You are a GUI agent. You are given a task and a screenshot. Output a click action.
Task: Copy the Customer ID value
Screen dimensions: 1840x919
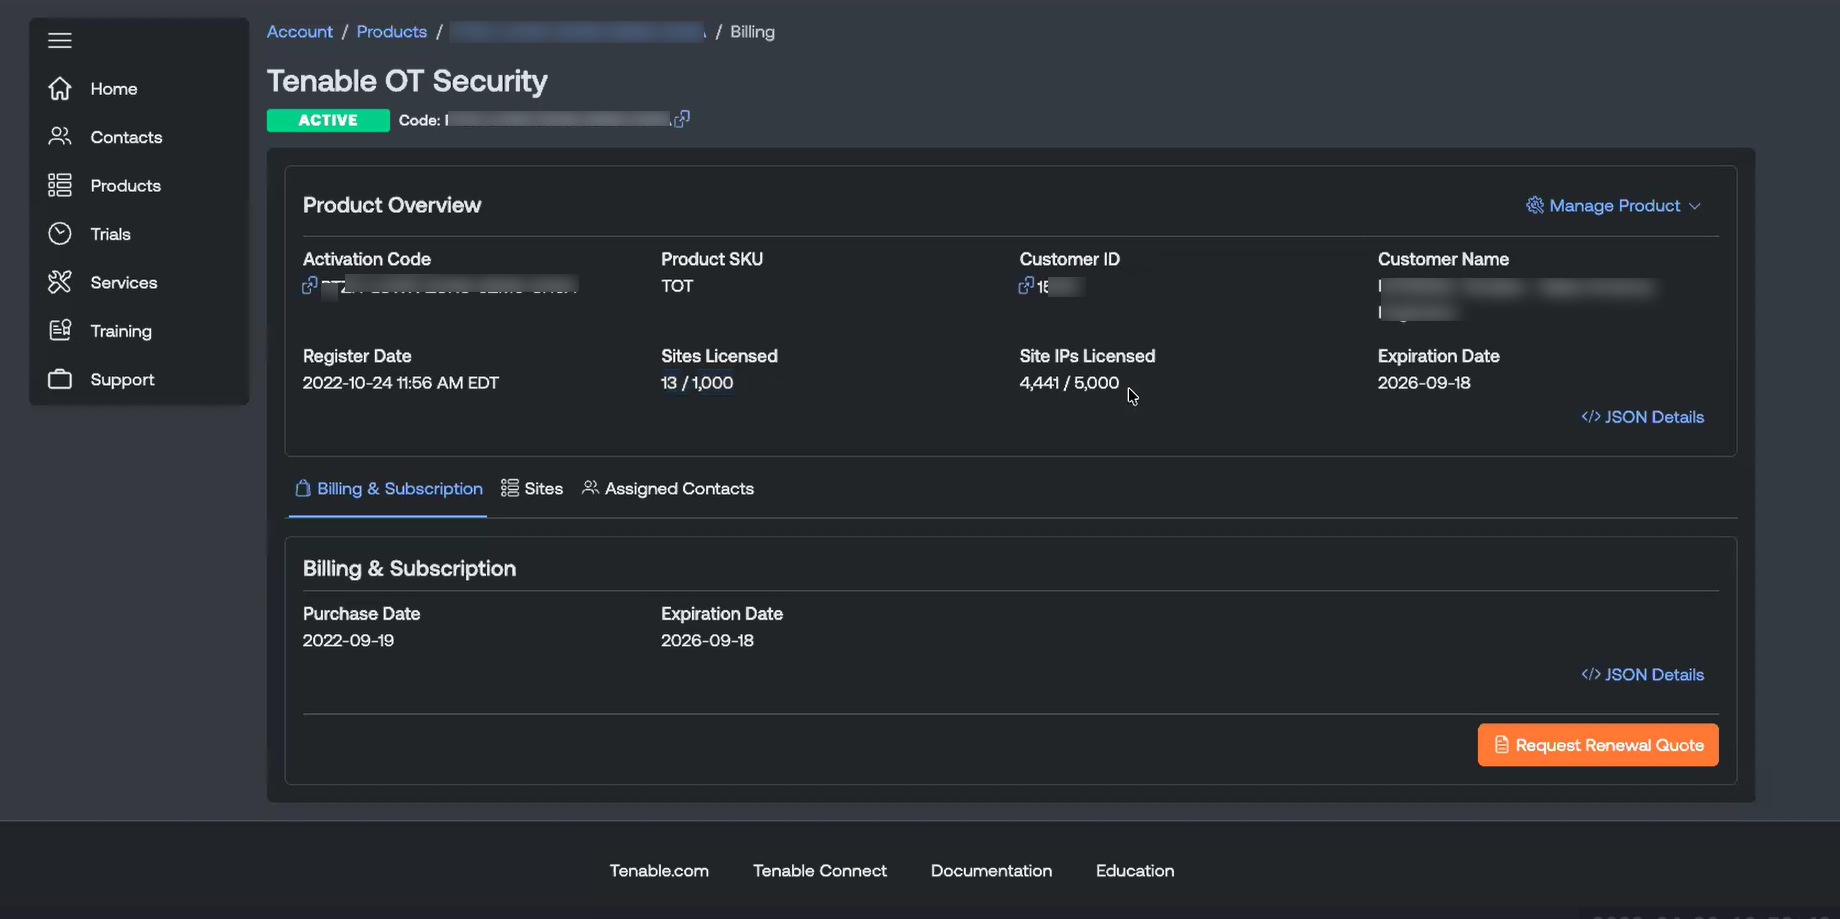click(1026, 286)
